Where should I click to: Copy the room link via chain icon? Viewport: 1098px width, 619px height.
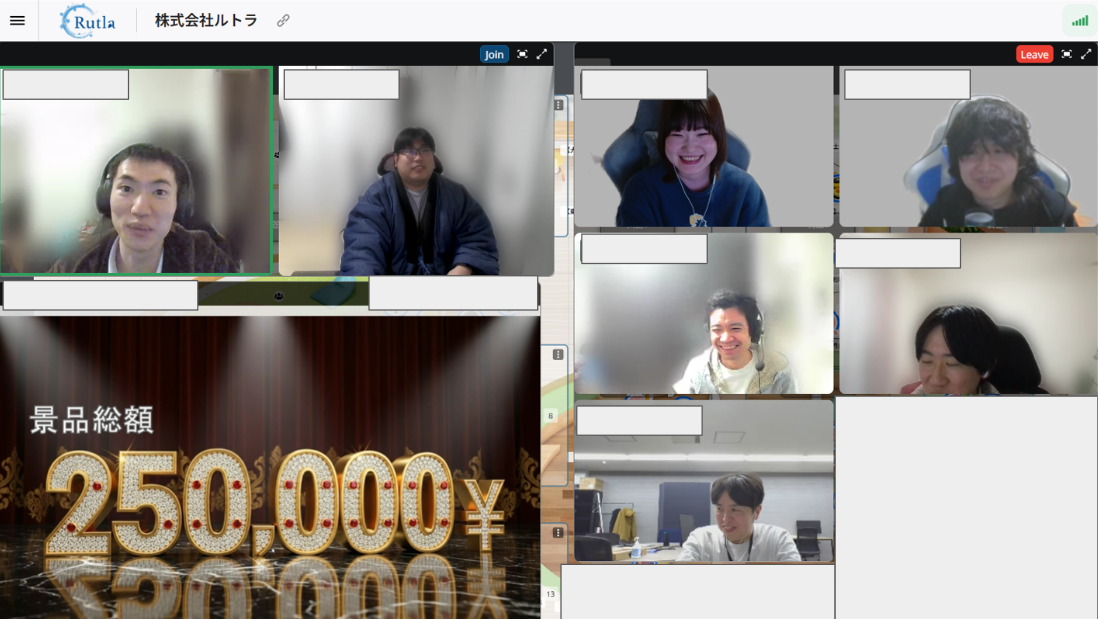coord(283,21)
